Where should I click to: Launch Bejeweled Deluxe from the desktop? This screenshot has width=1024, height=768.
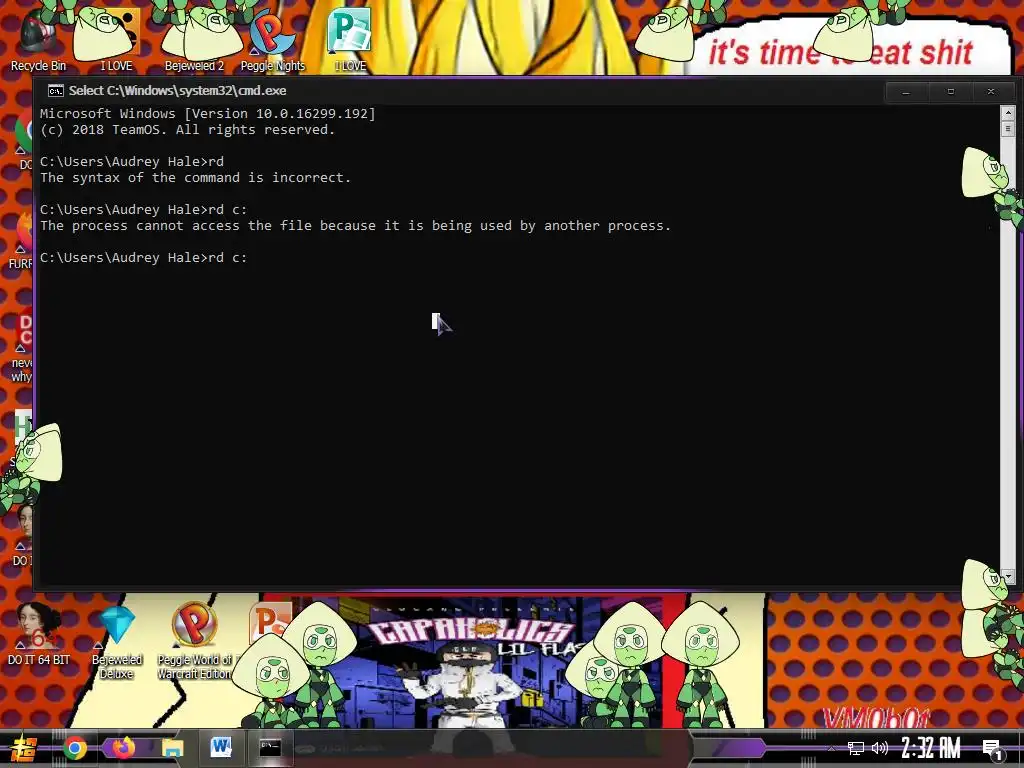pyautogui.click(x=117, y=642)
